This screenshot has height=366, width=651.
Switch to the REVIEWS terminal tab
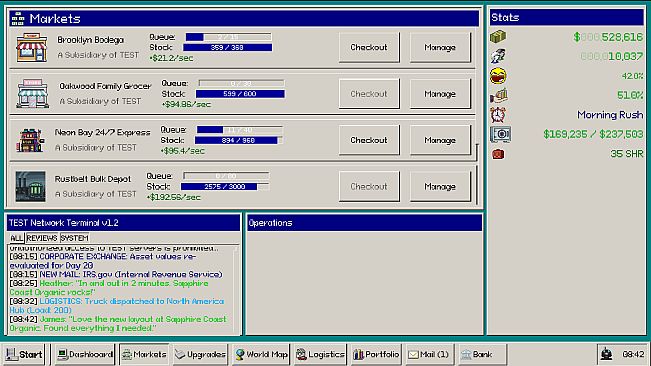[x=42, y=238]
